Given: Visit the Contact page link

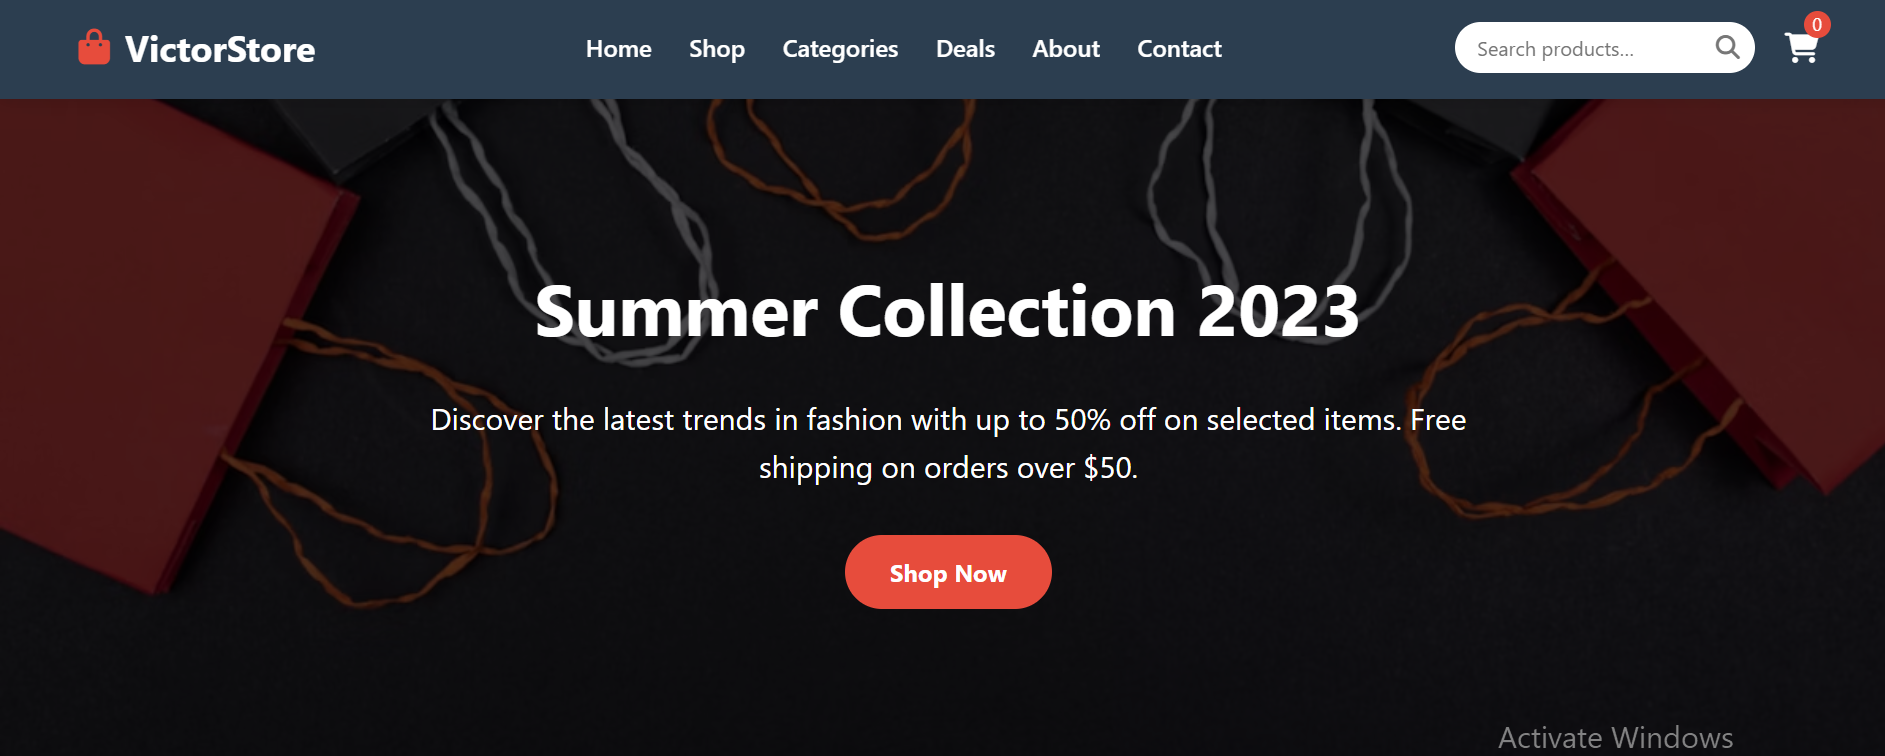Looking at the screenshot, I should tap(1179, 49).
